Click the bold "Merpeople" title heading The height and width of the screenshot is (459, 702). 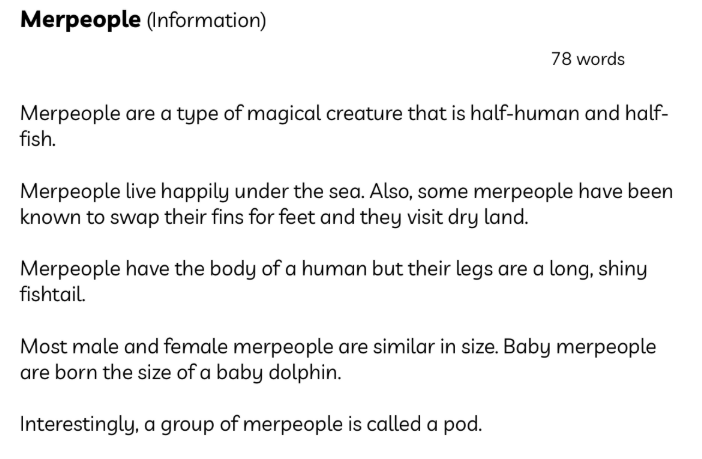[x=81, y=21]
